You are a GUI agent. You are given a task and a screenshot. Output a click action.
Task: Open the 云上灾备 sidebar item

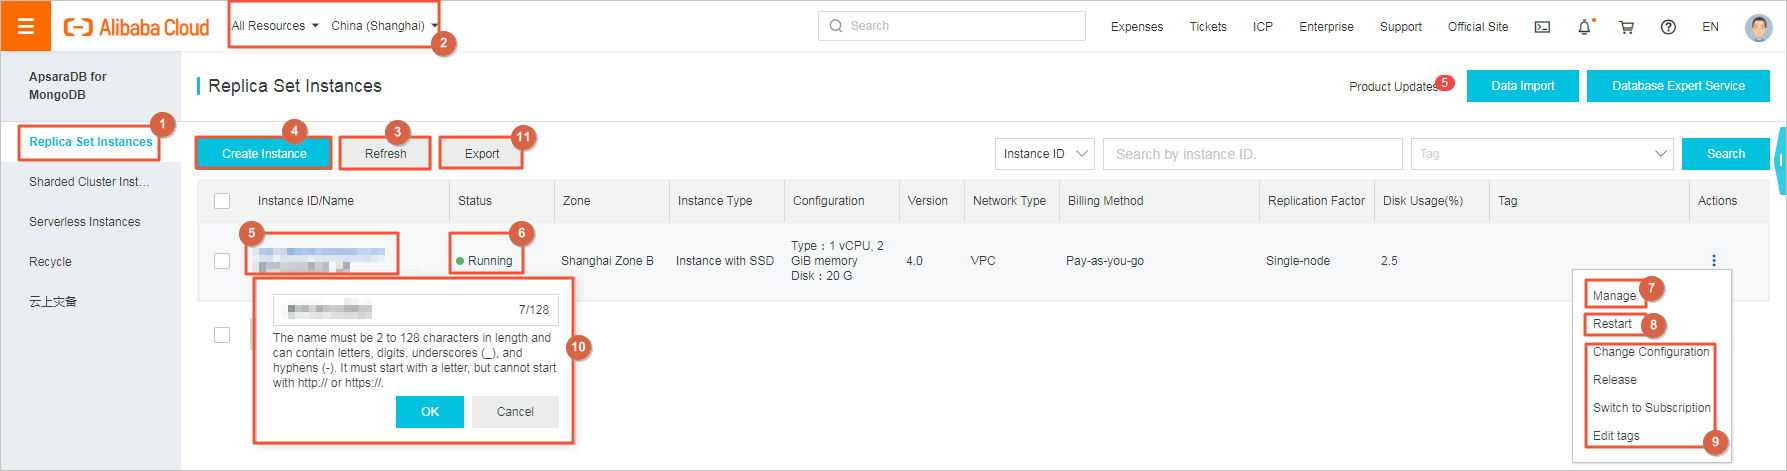53,302
